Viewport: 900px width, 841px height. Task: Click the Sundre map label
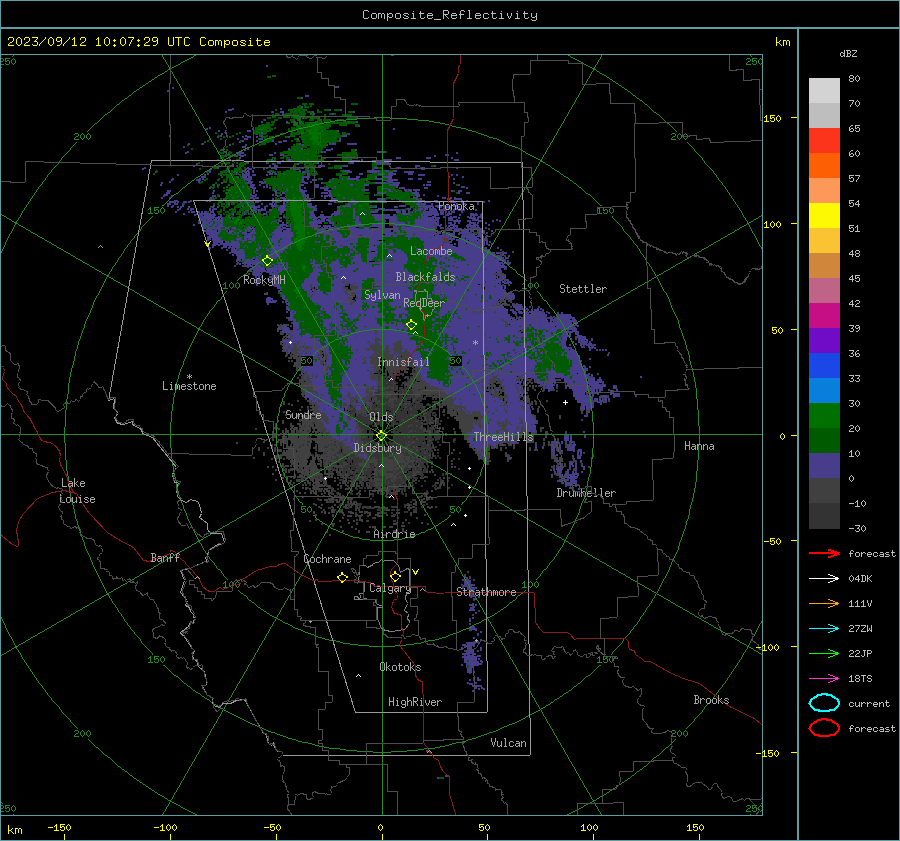click(x=303, y=414)
